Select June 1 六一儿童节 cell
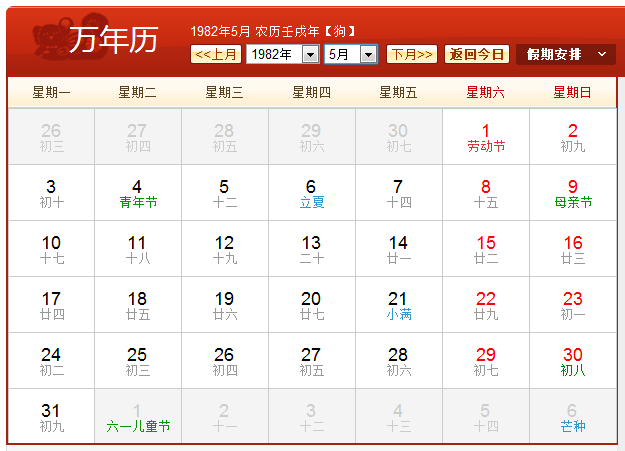625x451 pixels. [138, 416]
